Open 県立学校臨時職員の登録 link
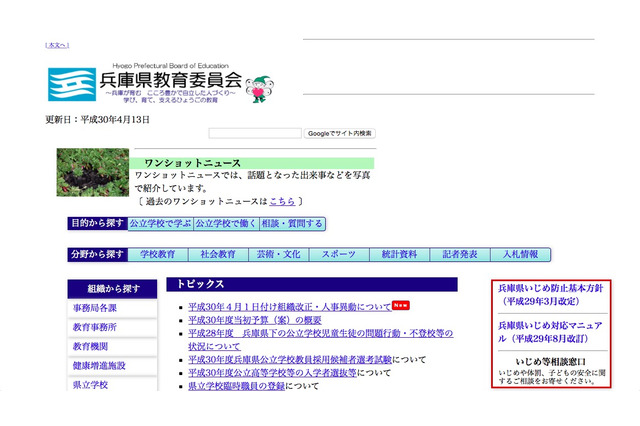This screenshot has width=640, height=426. pyautogui.click(x=236, y=386)
